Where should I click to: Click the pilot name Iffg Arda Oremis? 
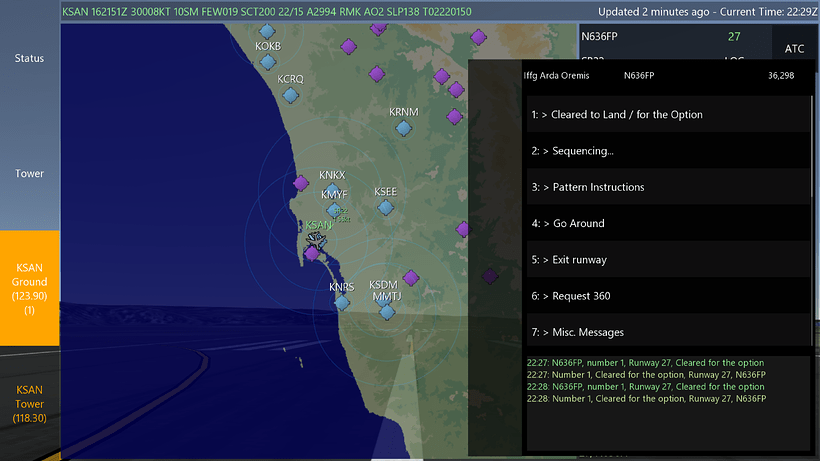[556, 75]
